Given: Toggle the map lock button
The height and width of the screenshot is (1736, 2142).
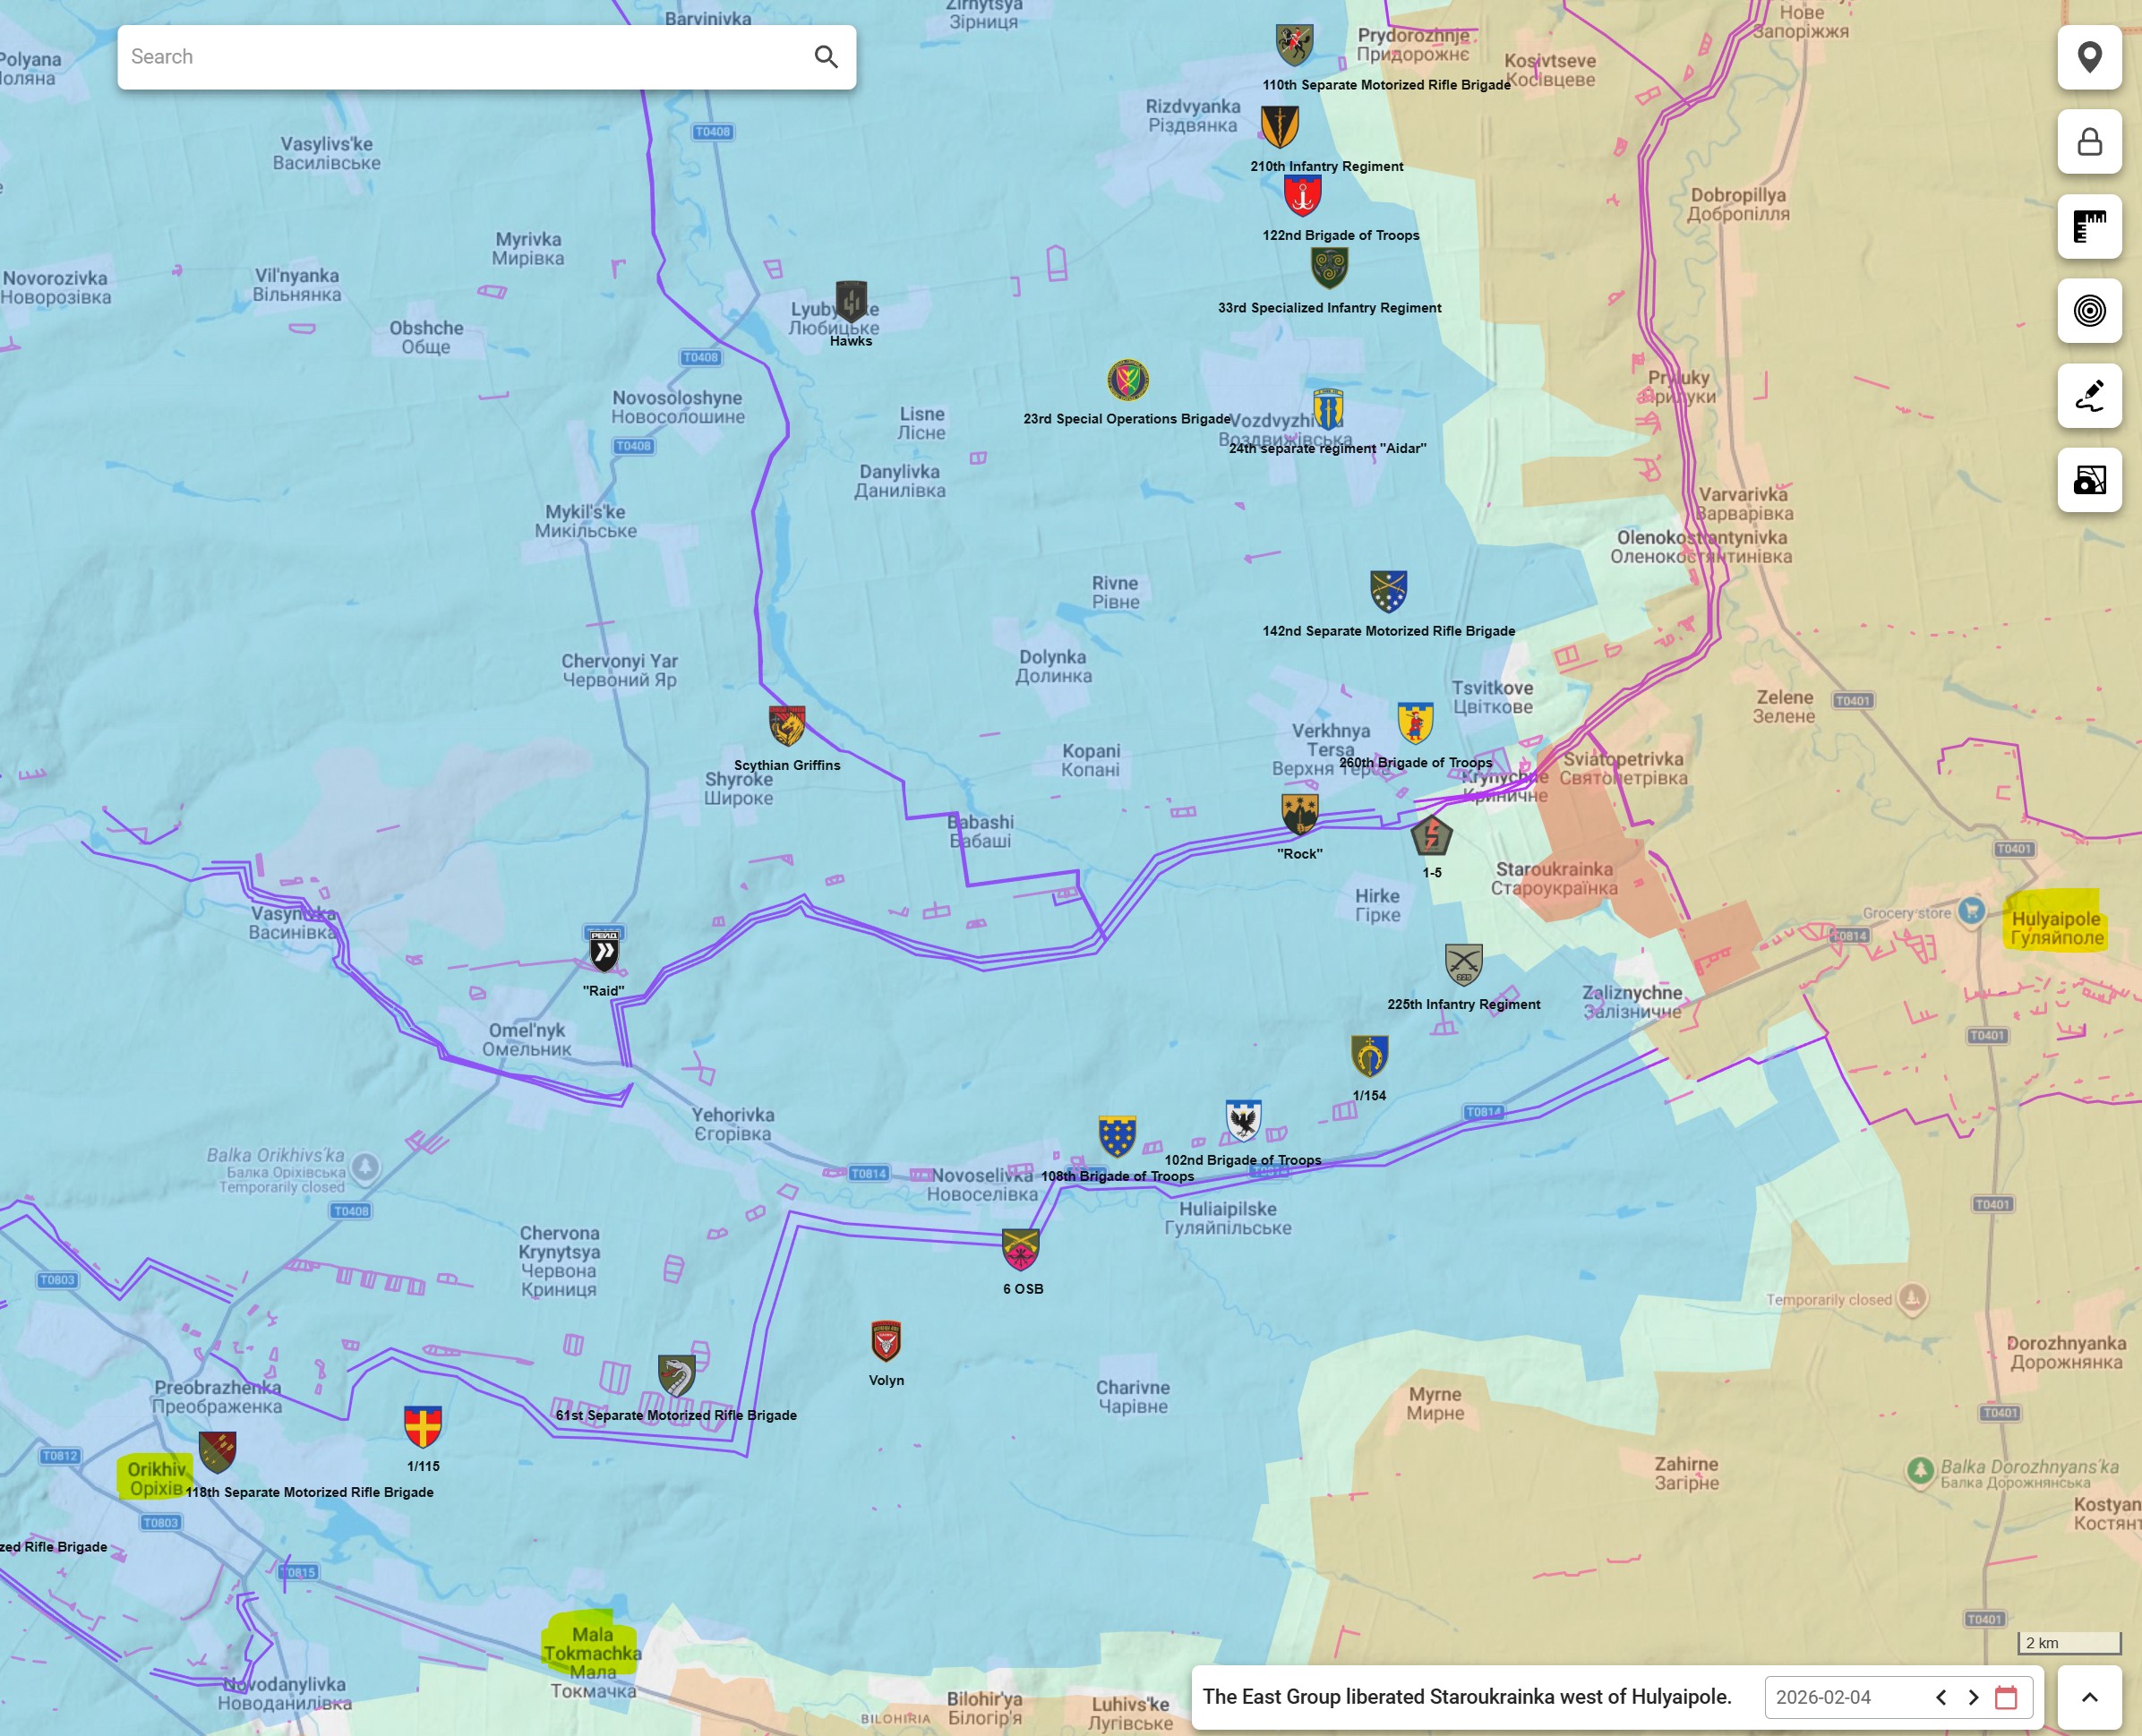Looking at the screenshot, I should pyautogui.click(x=2089, y=142).
